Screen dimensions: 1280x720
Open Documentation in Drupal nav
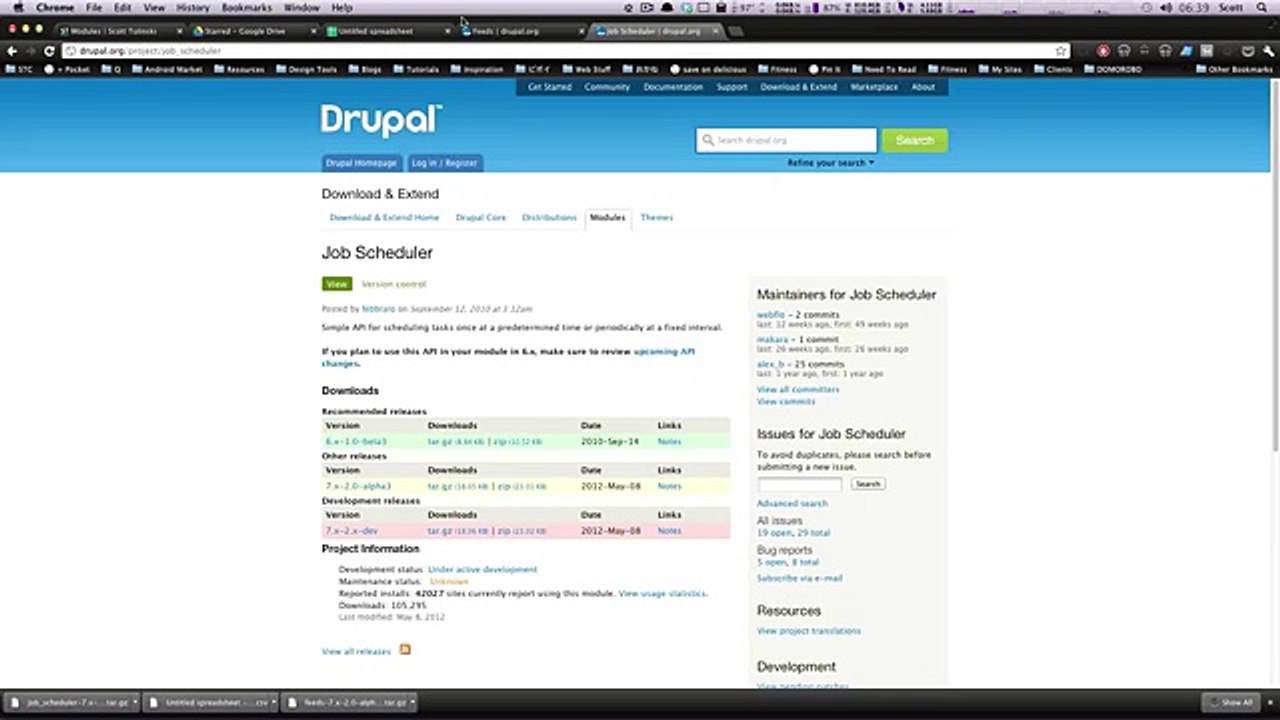[673, 87]
